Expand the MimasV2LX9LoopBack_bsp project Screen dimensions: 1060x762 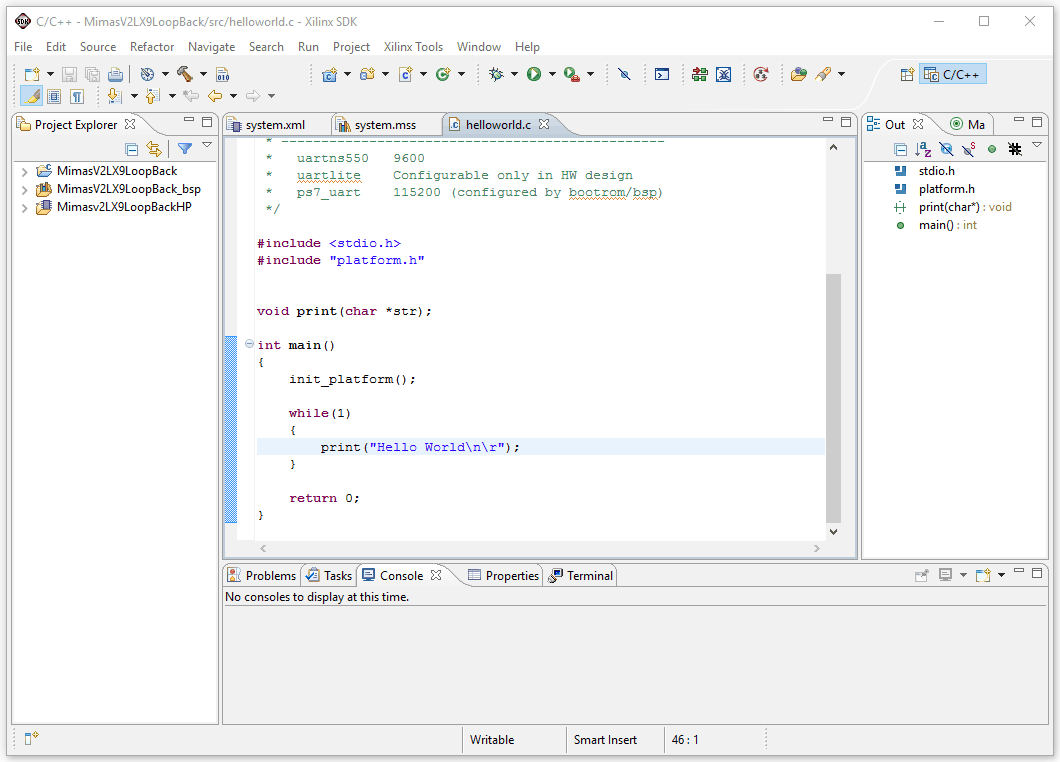[24, 188]
